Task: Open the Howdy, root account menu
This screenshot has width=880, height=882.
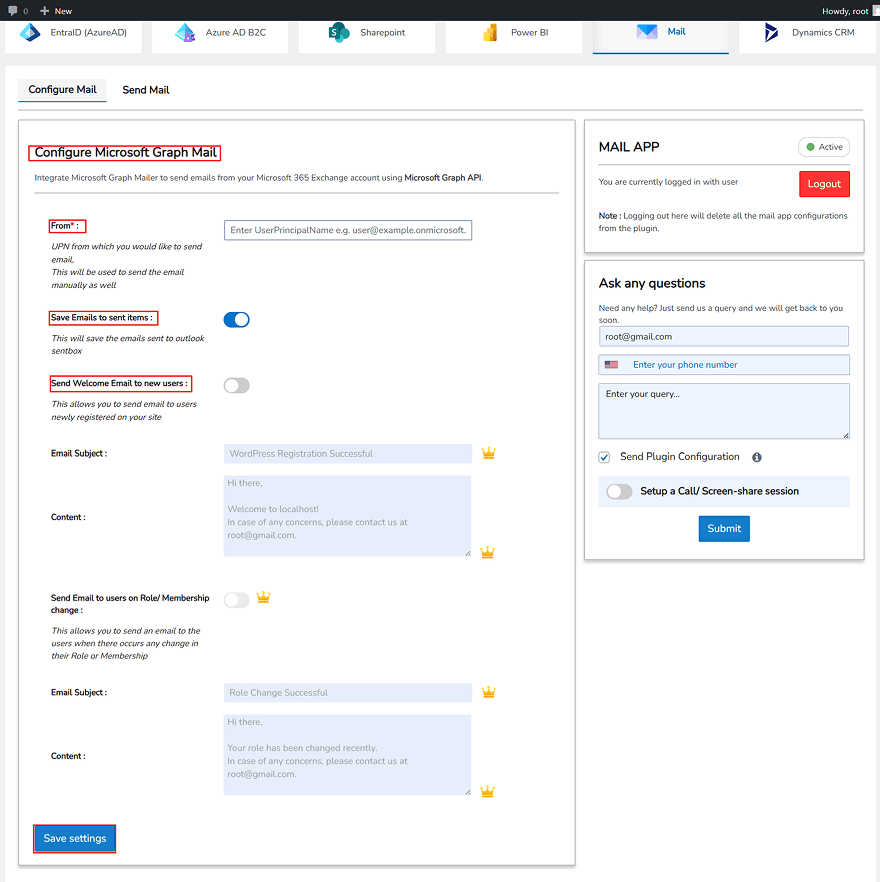Action: coord(845,11)
